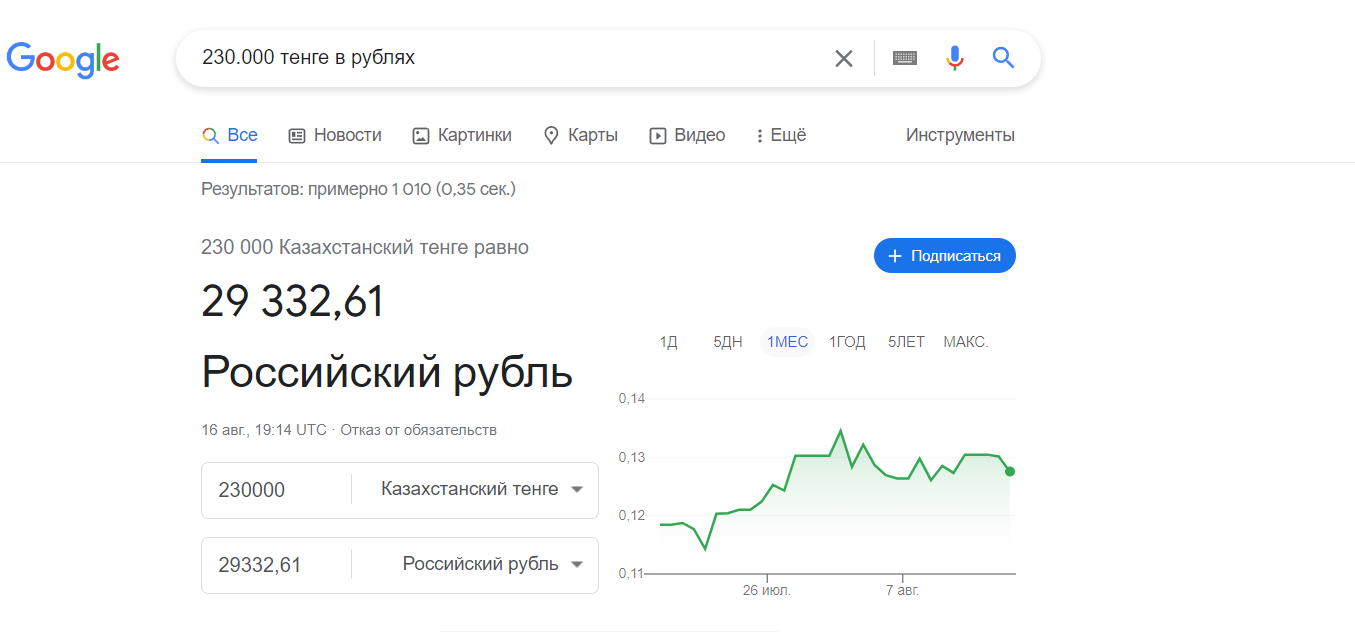Select the 1Д chart range
Screen dimensions: 1355x632
tap(669, 342)
